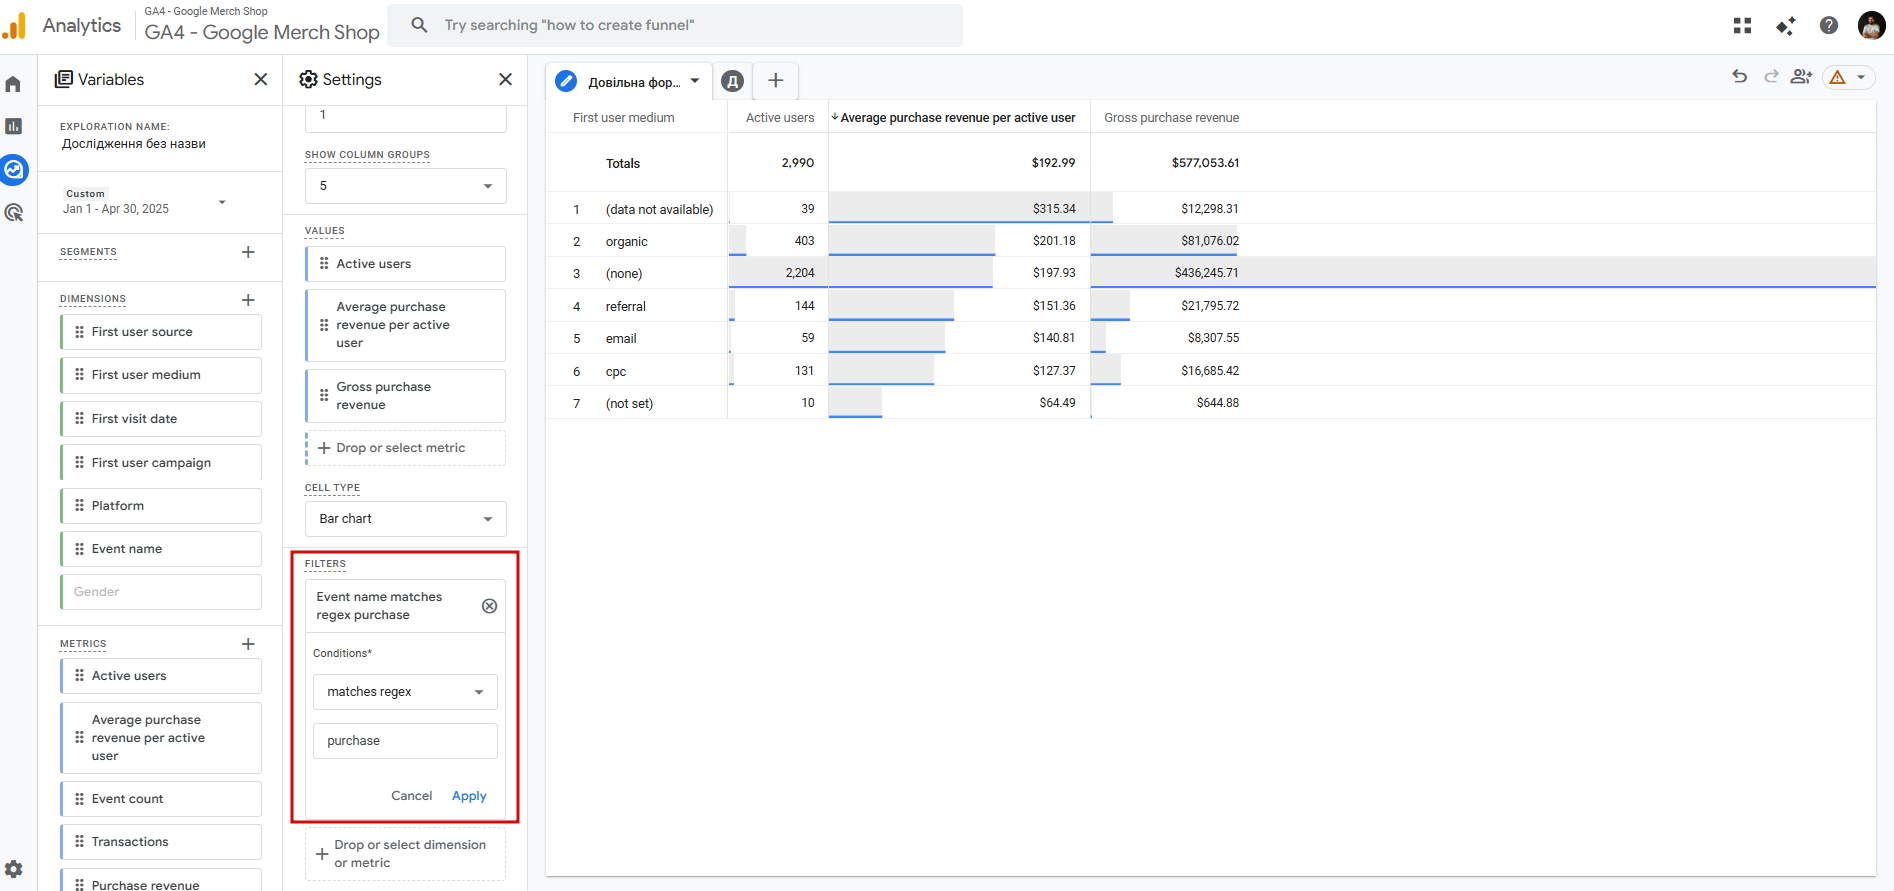Screen dimensions: 1894x891
Task: Add a new exploration tab
Action: 775,81
